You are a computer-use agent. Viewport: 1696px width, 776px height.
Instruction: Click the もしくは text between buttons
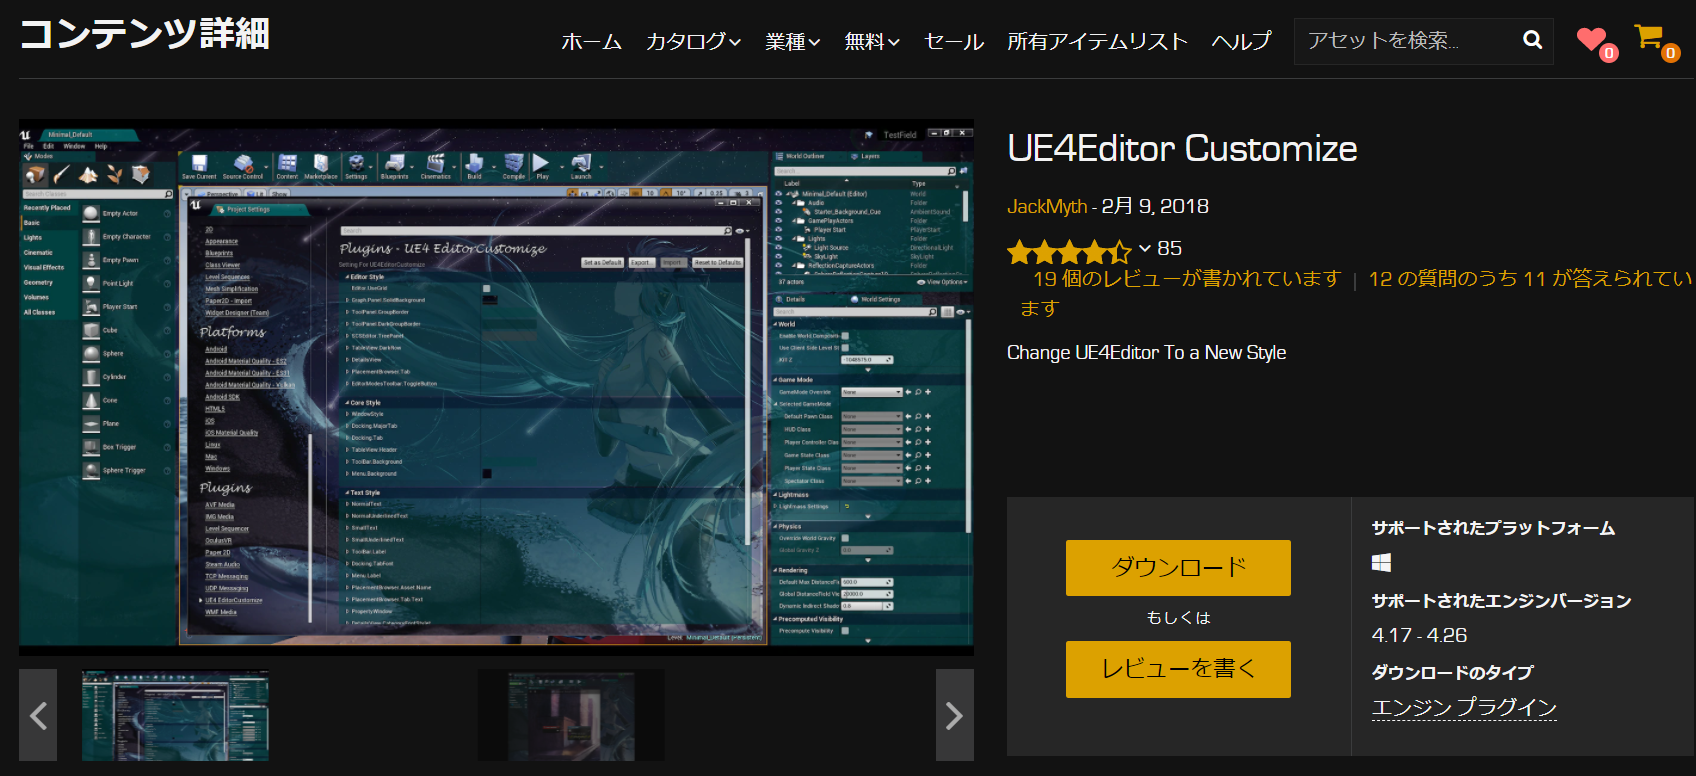tap(1178, 618)
